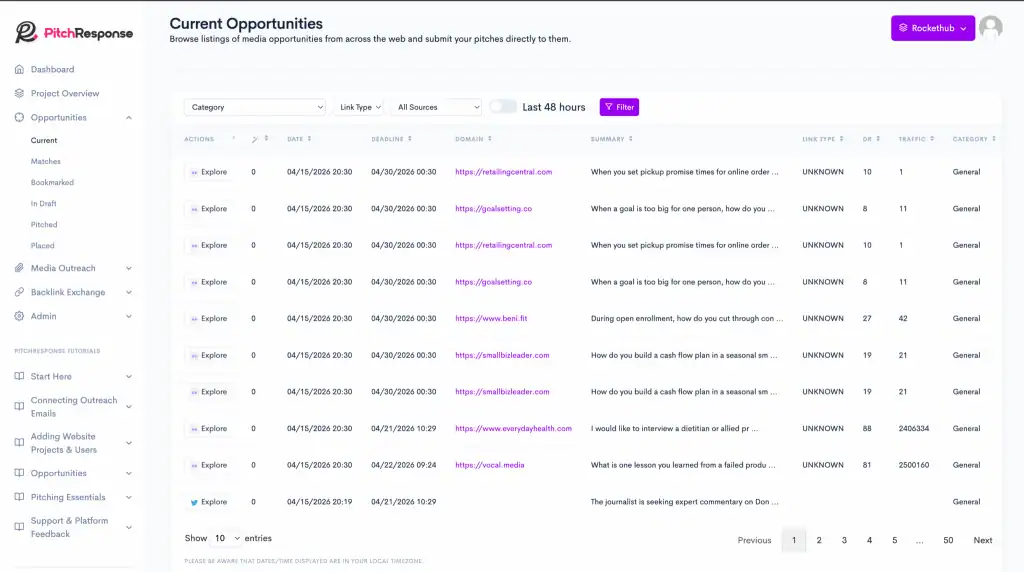Image resolution: width=1024 pixels, height=572 pixels.
Task: Open the https://vocal.media link
Action: pos(490,465)
